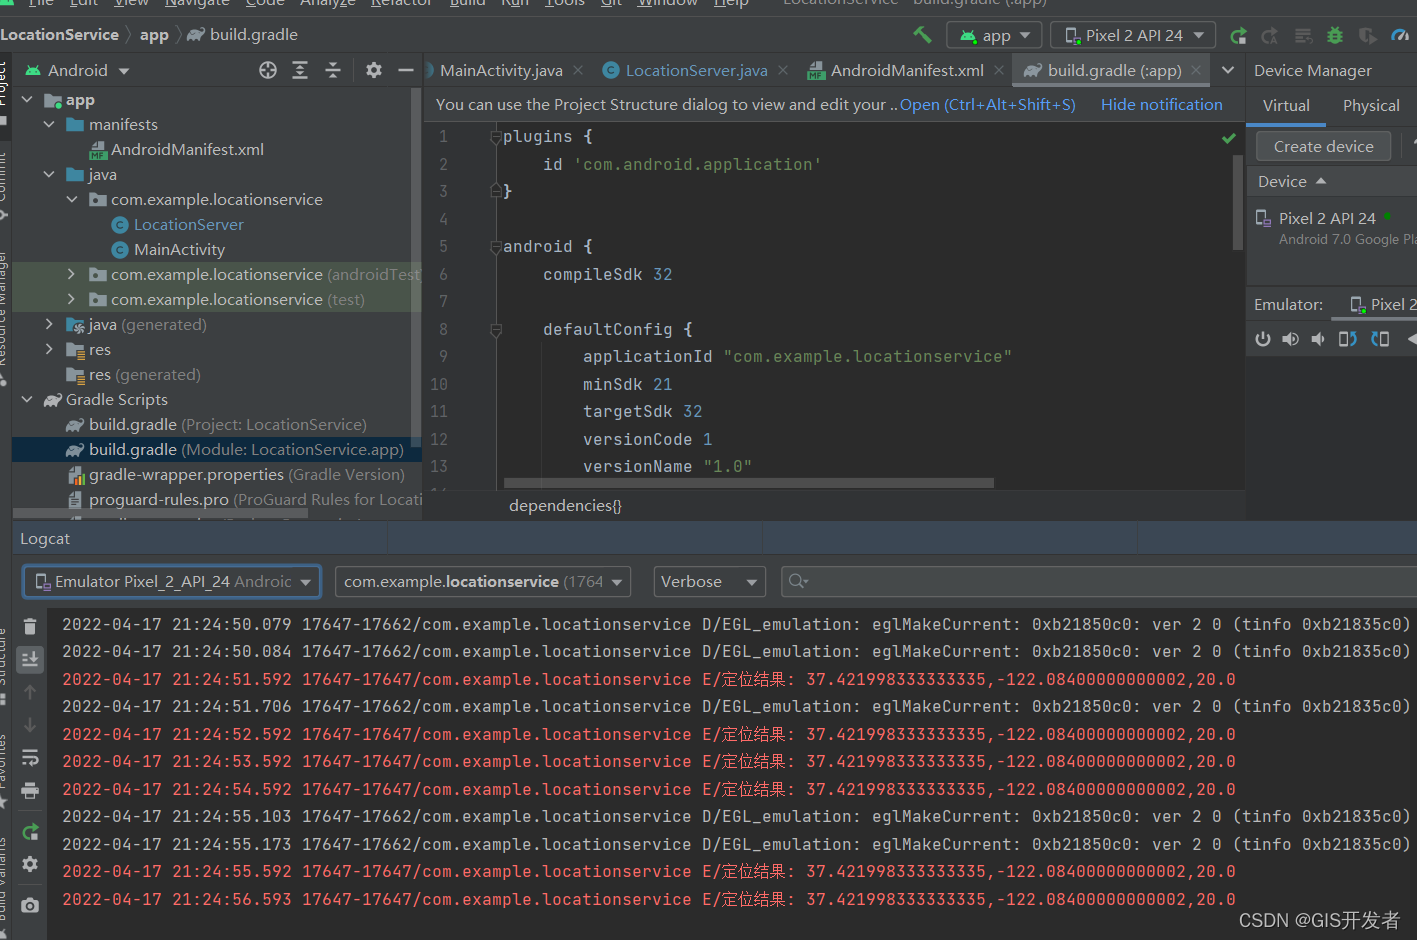Open Logcat settings gear icon

tap(30, 864)
